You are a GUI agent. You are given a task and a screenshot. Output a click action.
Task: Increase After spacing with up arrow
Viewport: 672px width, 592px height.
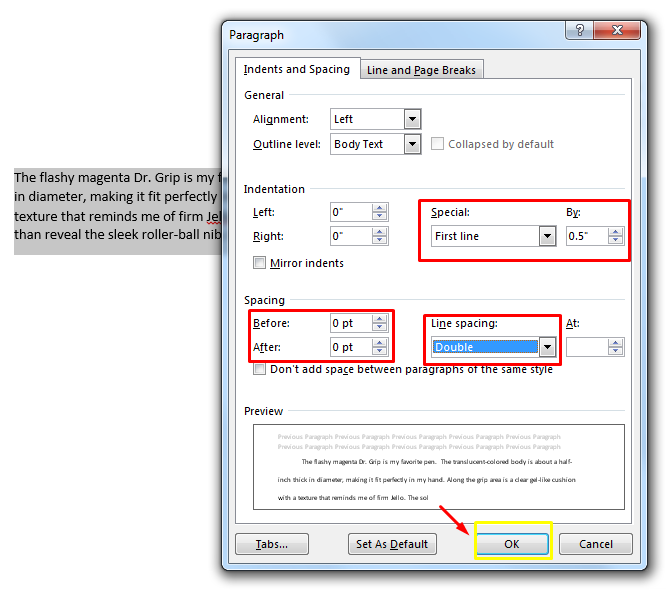pos(379,343)
